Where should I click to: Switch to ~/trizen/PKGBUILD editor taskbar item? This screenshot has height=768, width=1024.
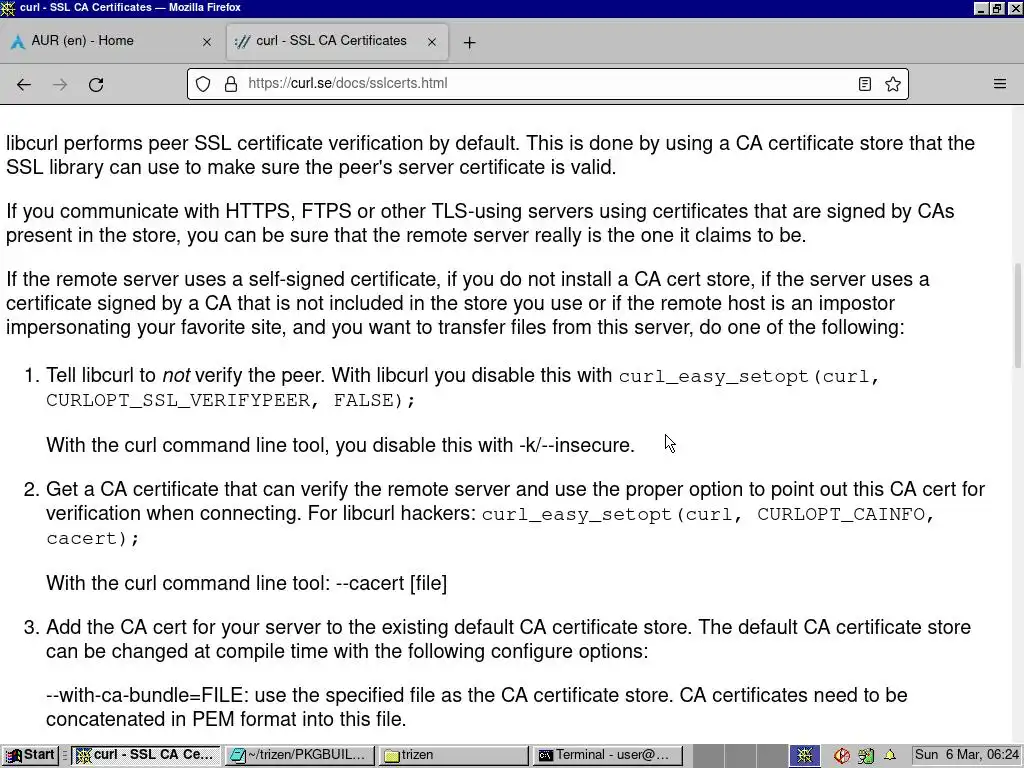(300, 755)
